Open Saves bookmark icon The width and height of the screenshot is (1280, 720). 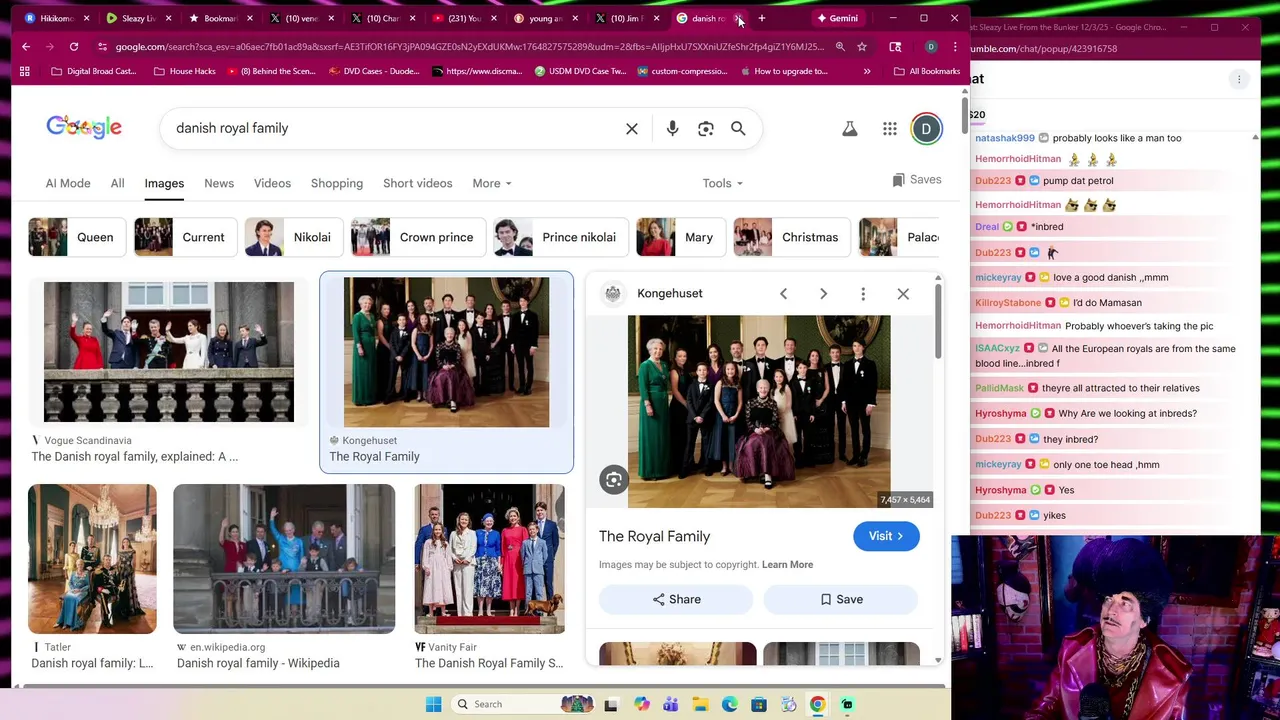[916, 180]
